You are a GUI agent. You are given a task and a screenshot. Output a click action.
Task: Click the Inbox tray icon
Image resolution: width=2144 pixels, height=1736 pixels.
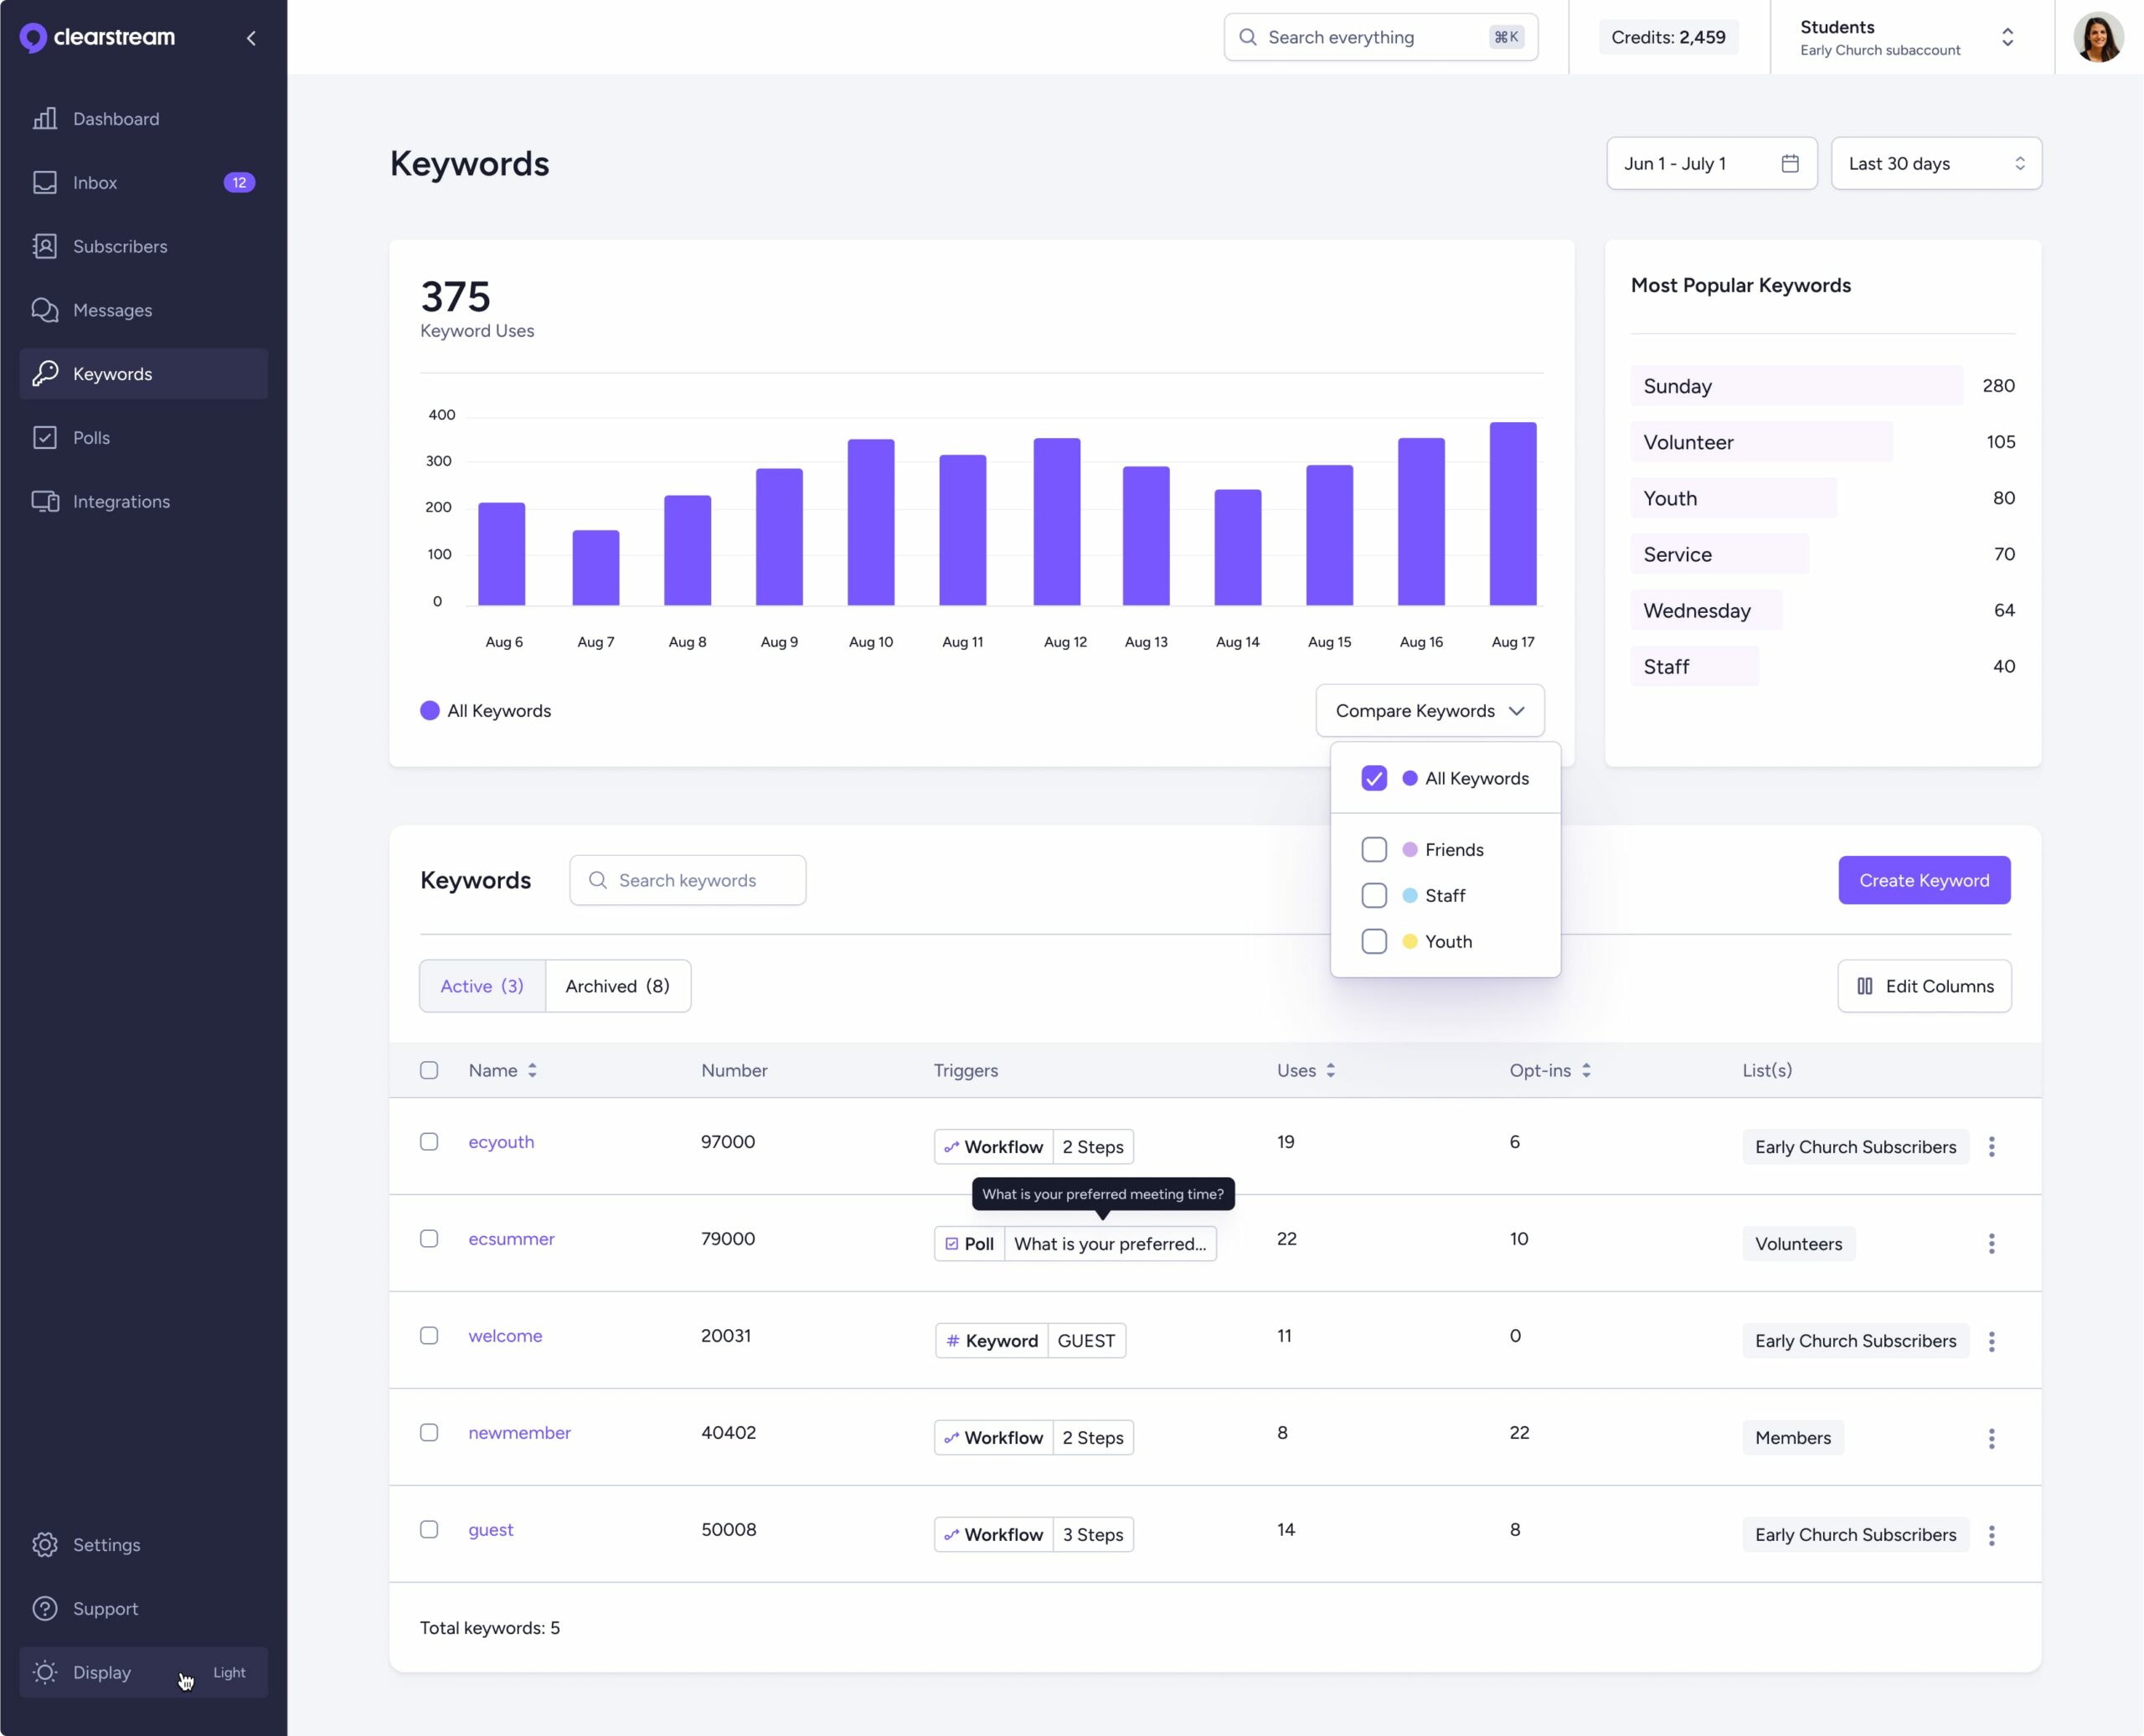click(45, 183)
